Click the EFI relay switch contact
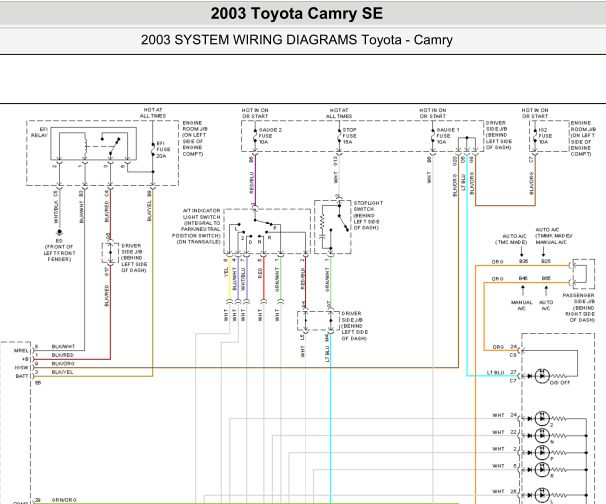Viewport: 606px width, 504px height. (111, 145)
